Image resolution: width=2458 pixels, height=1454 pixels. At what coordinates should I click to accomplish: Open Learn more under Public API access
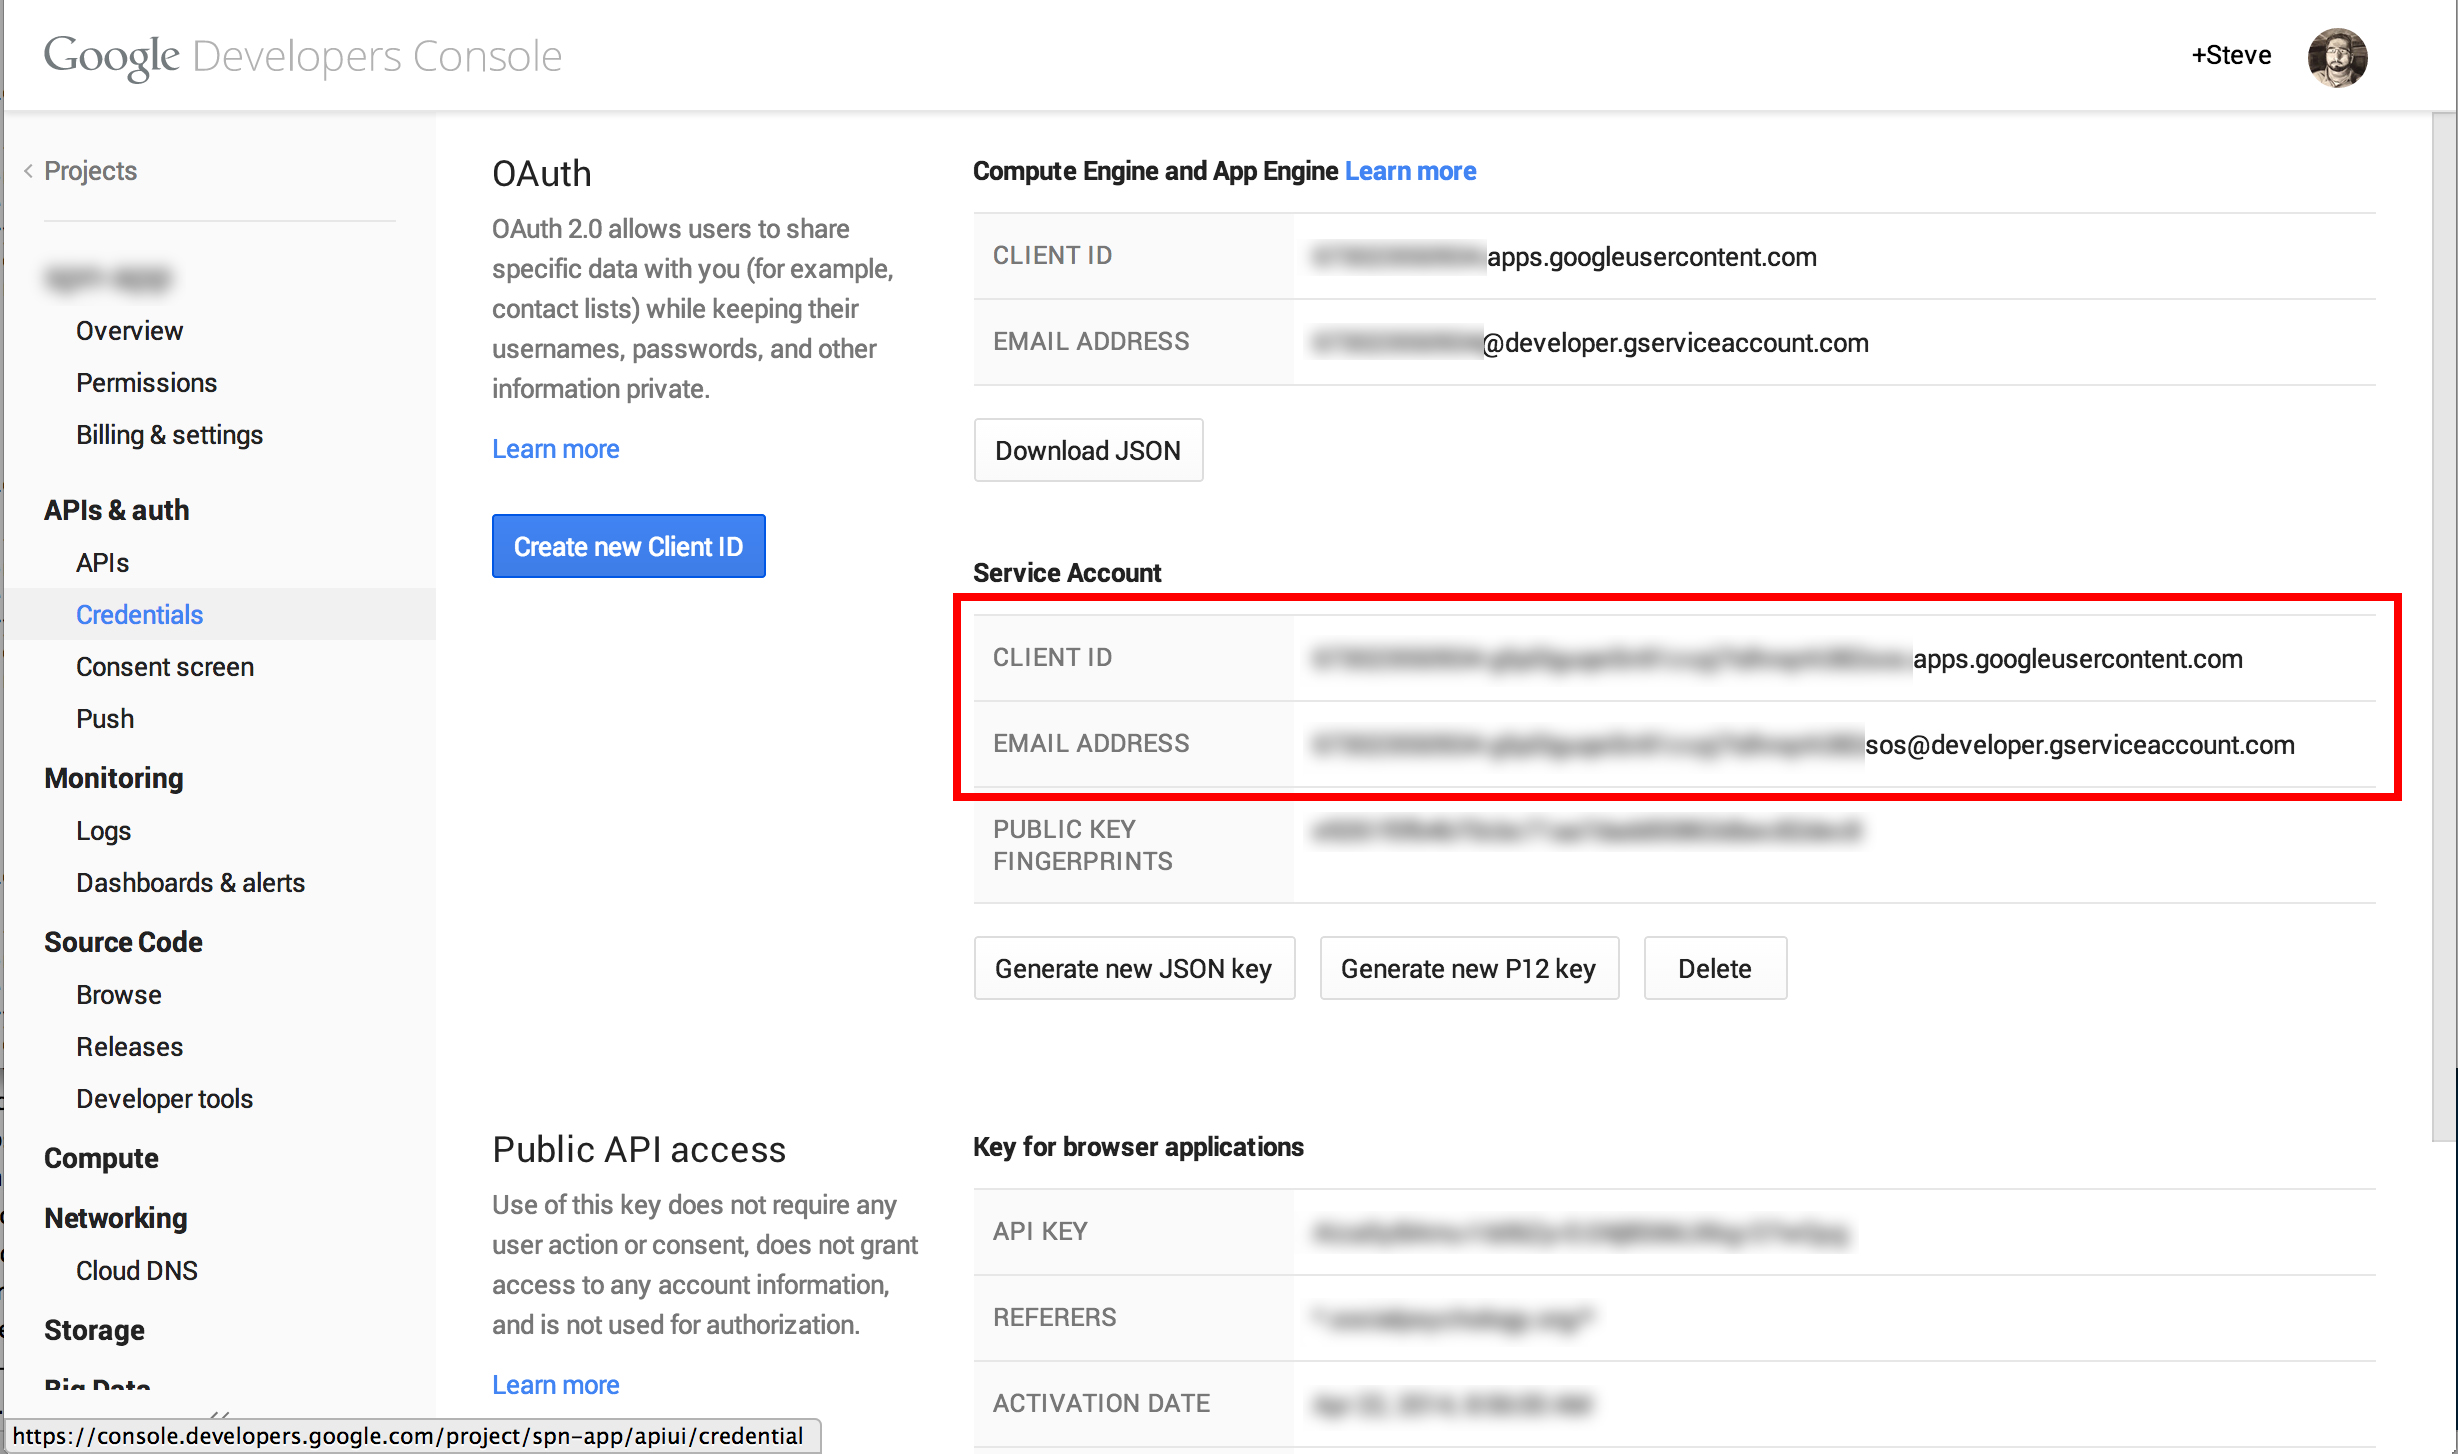click(x=555, y=1385)
